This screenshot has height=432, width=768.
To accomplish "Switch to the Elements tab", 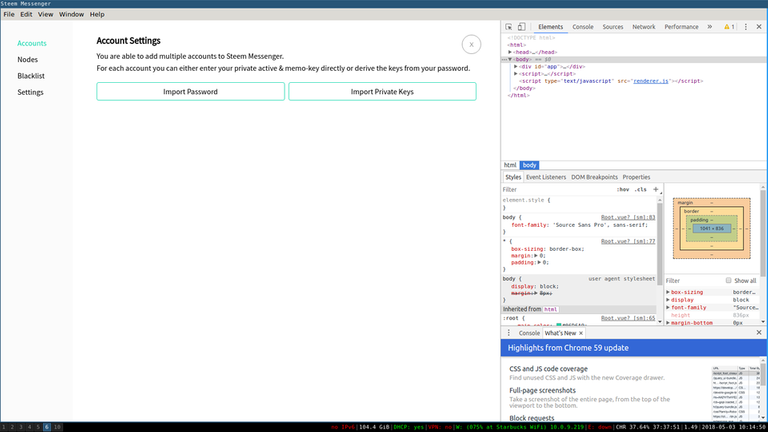I will tap(551, 27).
